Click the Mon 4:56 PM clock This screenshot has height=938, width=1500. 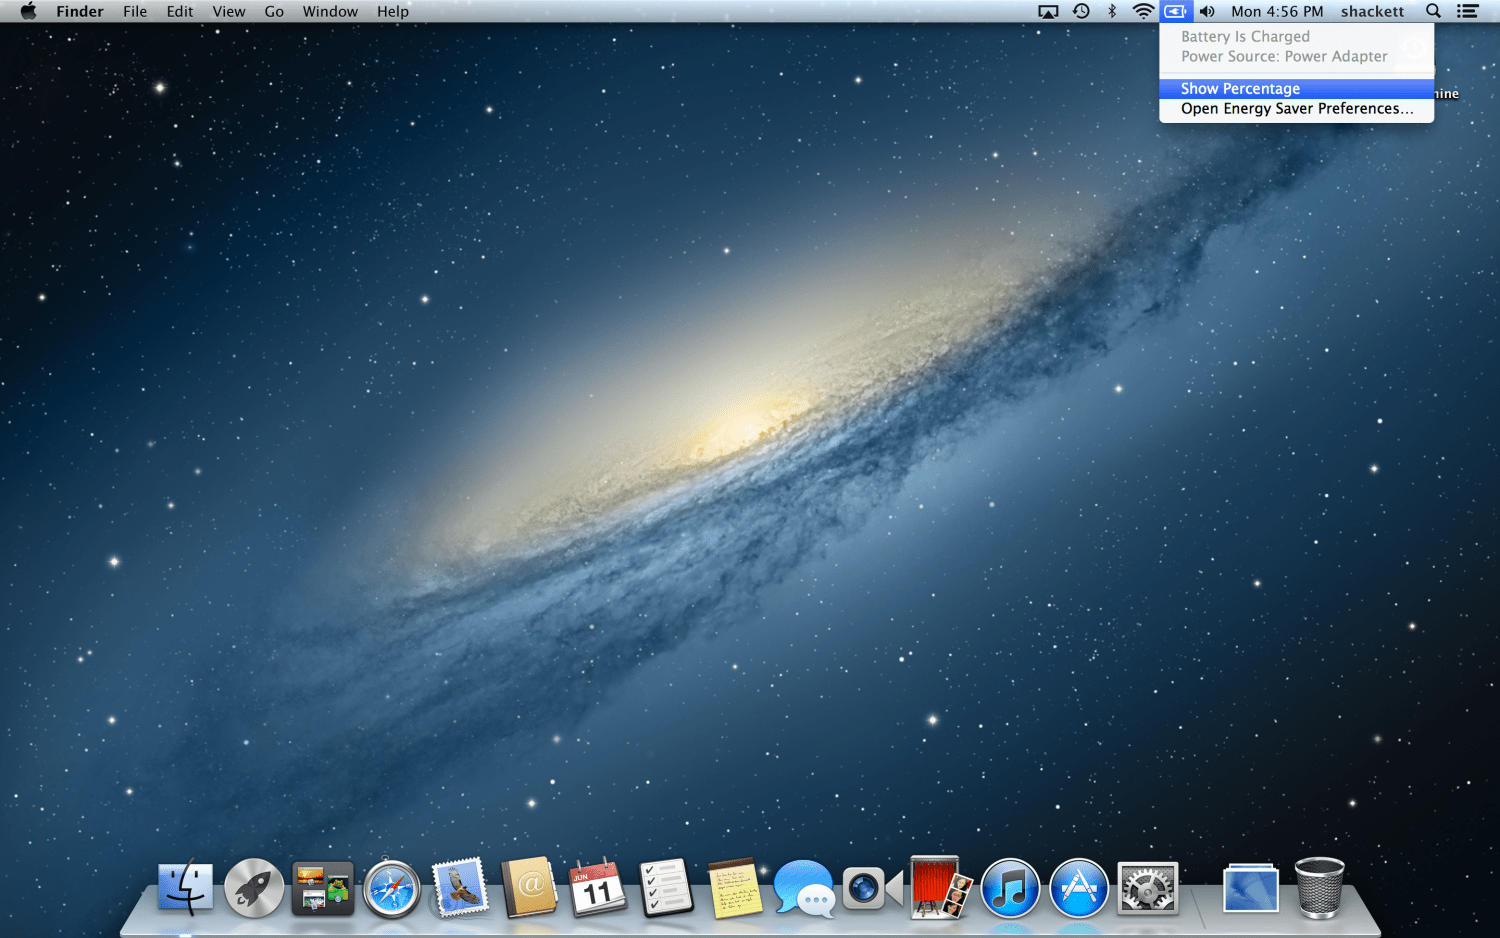point(1277,11)
